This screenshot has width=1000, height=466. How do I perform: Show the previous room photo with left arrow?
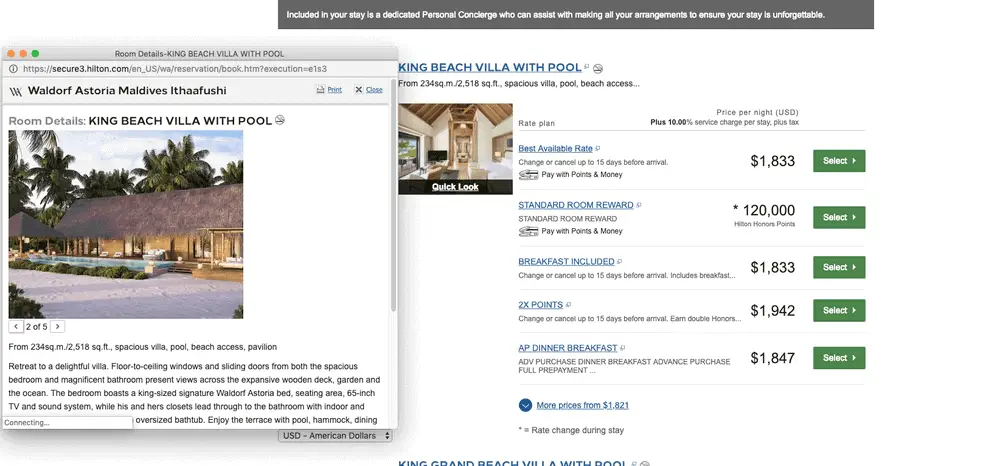coord(16,326)
